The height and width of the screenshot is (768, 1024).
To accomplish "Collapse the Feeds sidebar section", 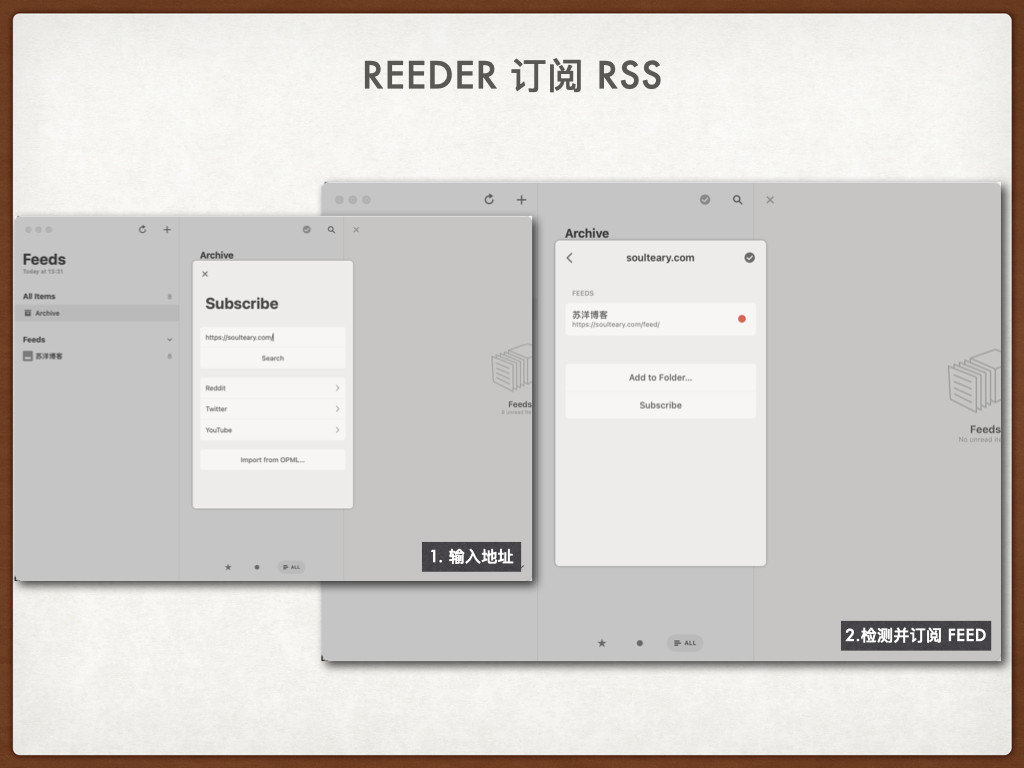I will 170,339.
